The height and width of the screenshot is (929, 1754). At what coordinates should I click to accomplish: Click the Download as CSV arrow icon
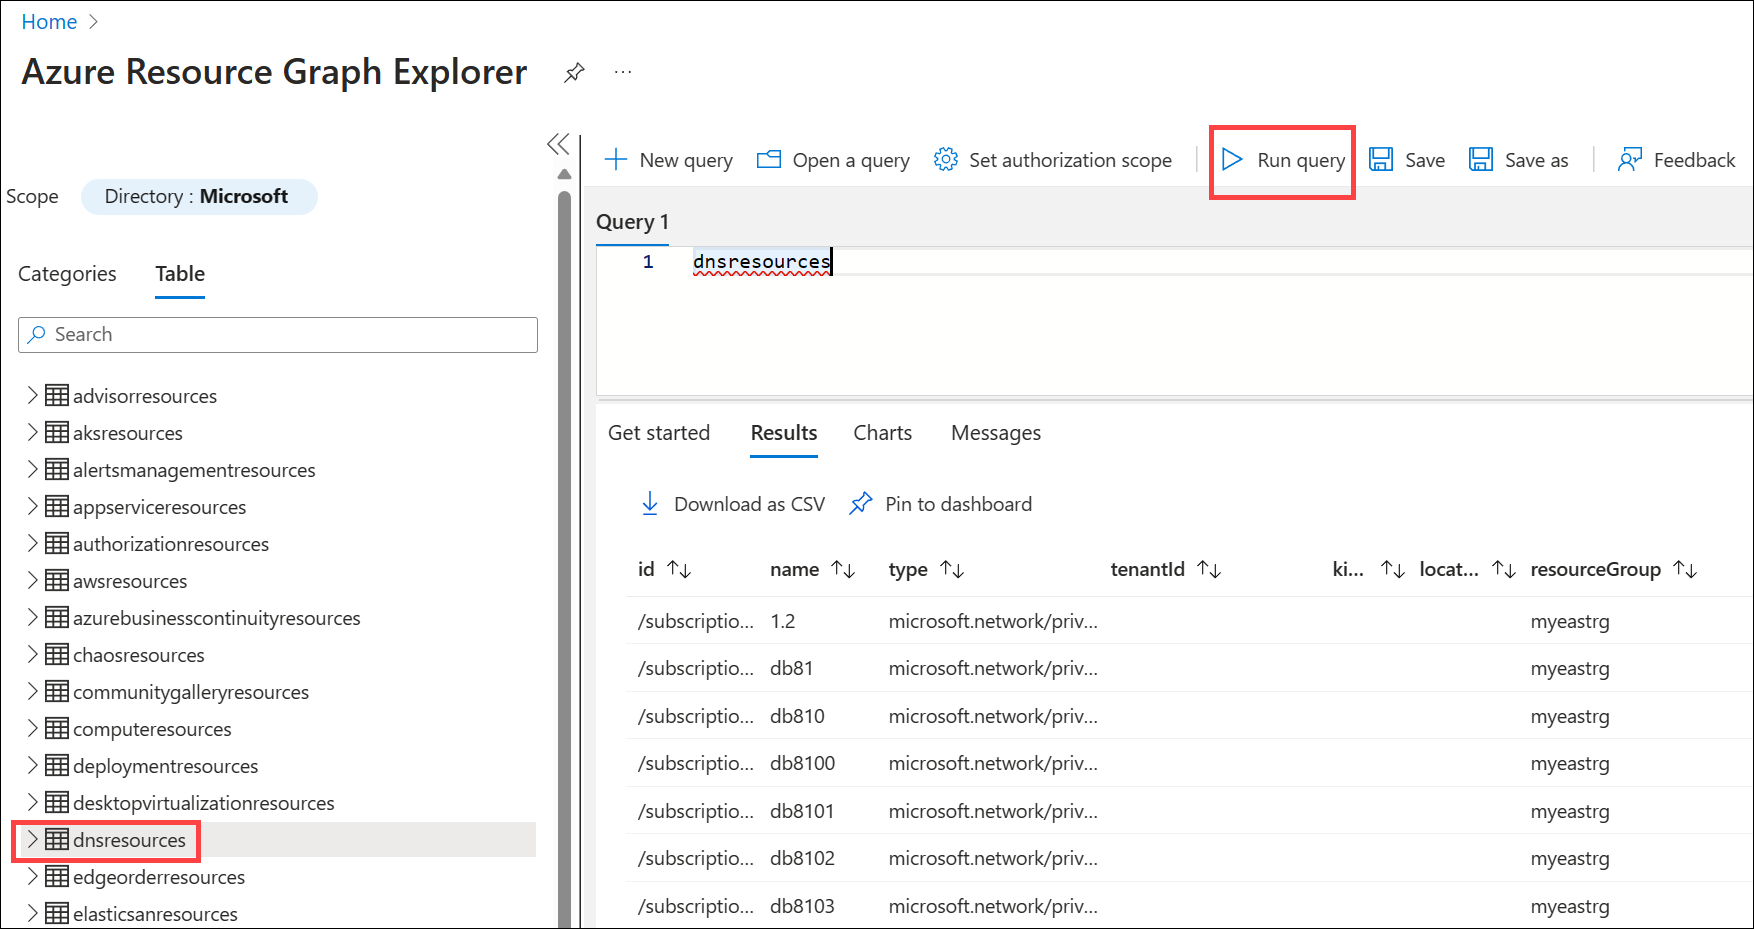[x=650, y=504]
